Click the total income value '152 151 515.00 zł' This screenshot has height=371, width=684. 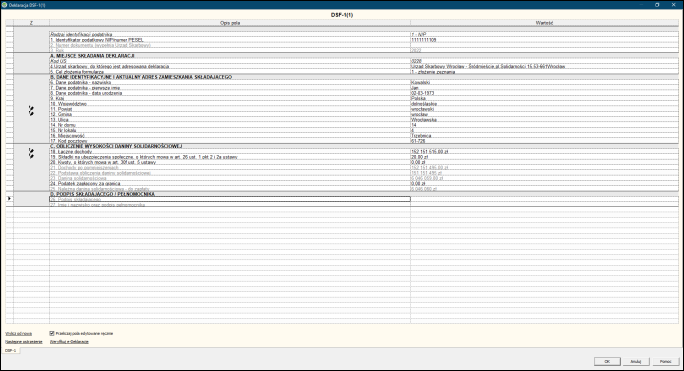(x=430, y=151)
